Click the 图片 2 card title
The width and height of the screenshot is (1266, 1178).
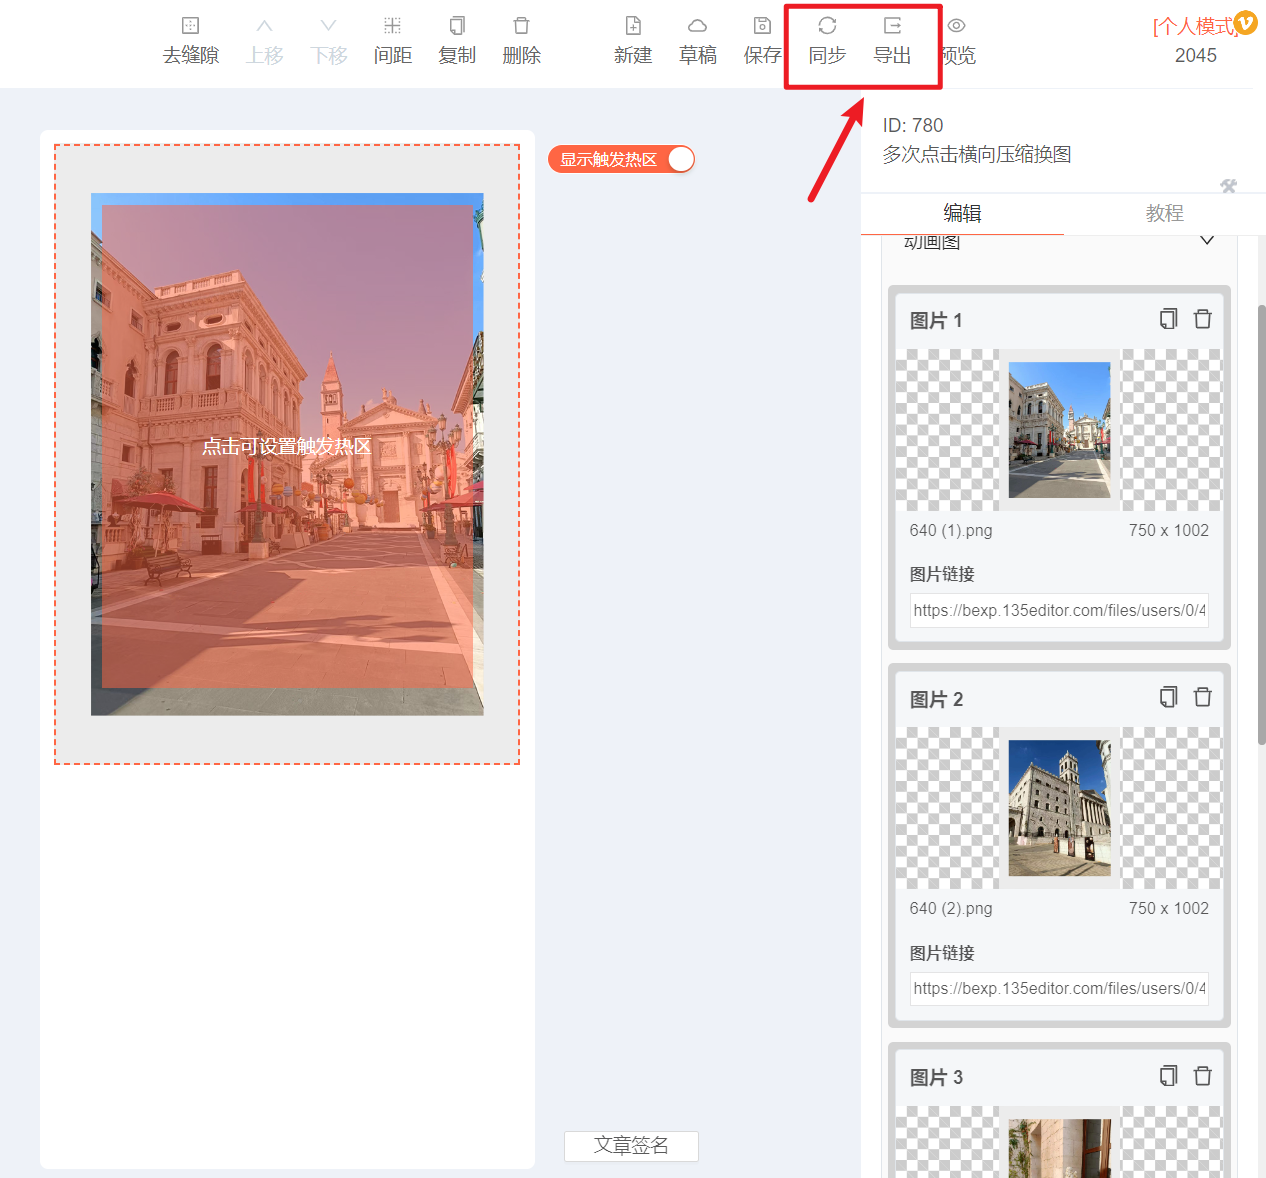coord(936,699)
